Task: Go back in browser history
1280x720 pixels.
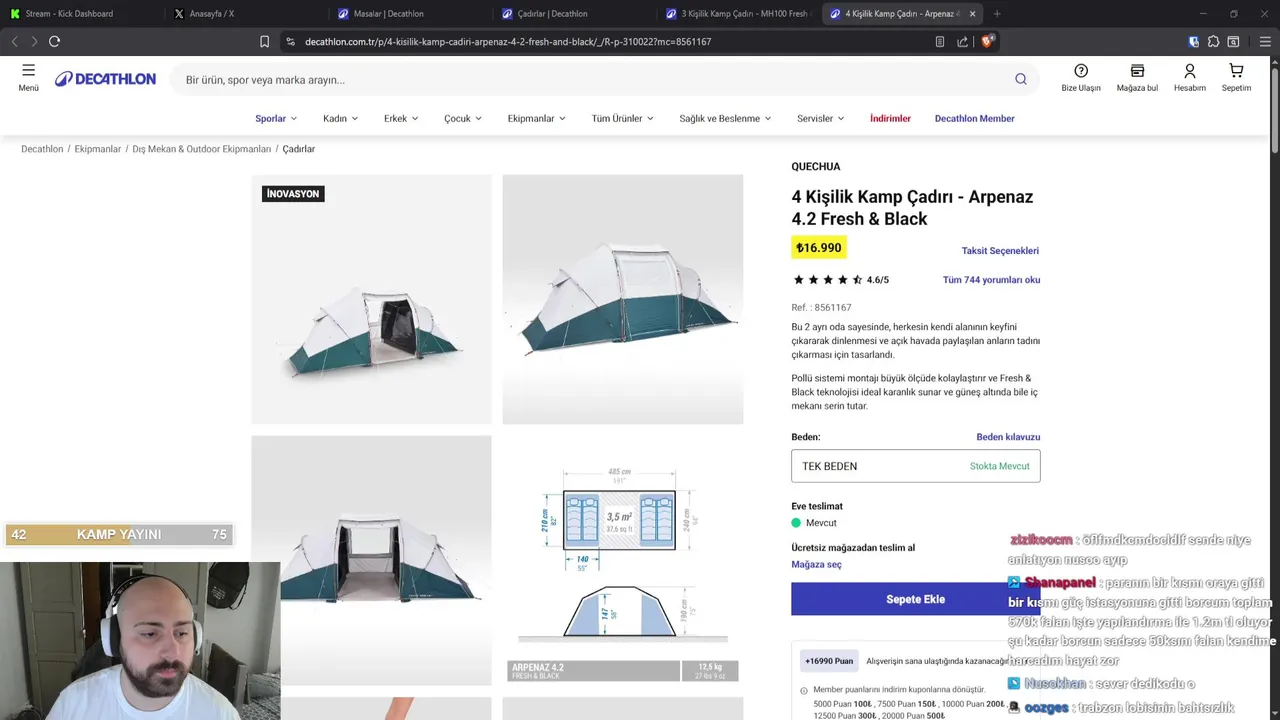Action: coord(14,41)
